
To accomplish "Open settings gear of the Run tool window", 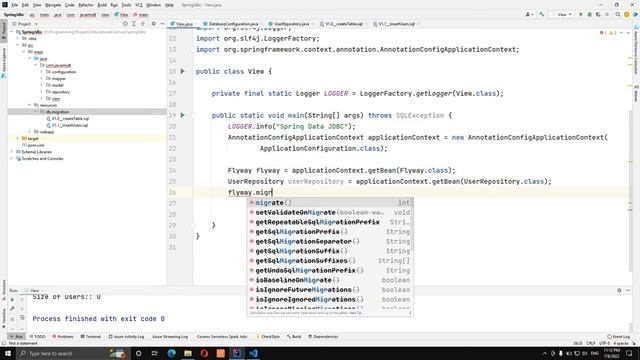I will [619, 290].
